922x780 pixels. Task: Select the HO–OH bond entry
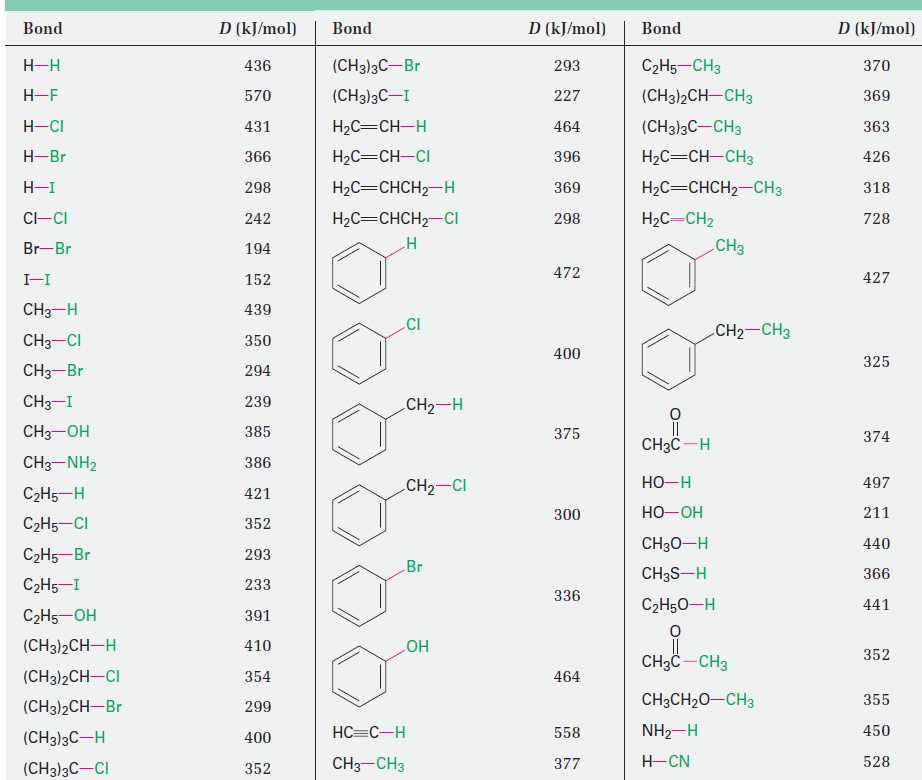(672, 512)
